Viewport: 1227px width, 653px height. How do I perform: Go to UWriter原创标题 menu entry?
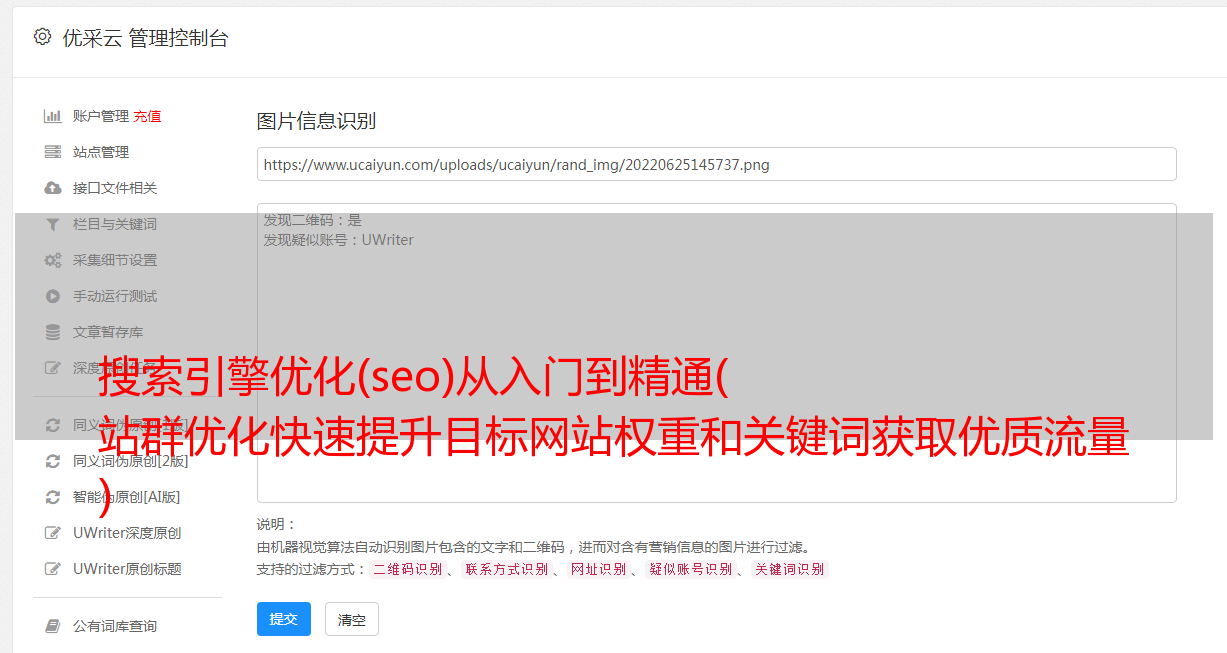tap(127, 569)
